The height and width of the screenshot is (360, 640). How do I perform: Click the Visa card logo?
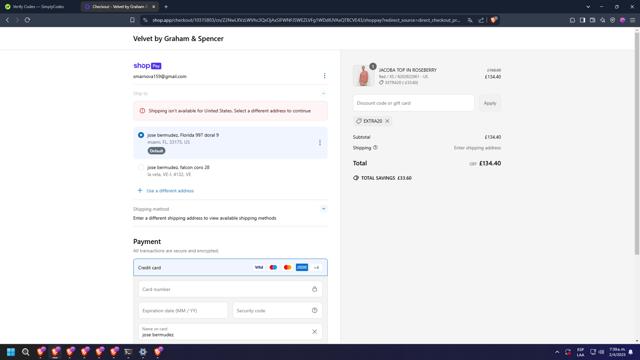coord(259,267)
